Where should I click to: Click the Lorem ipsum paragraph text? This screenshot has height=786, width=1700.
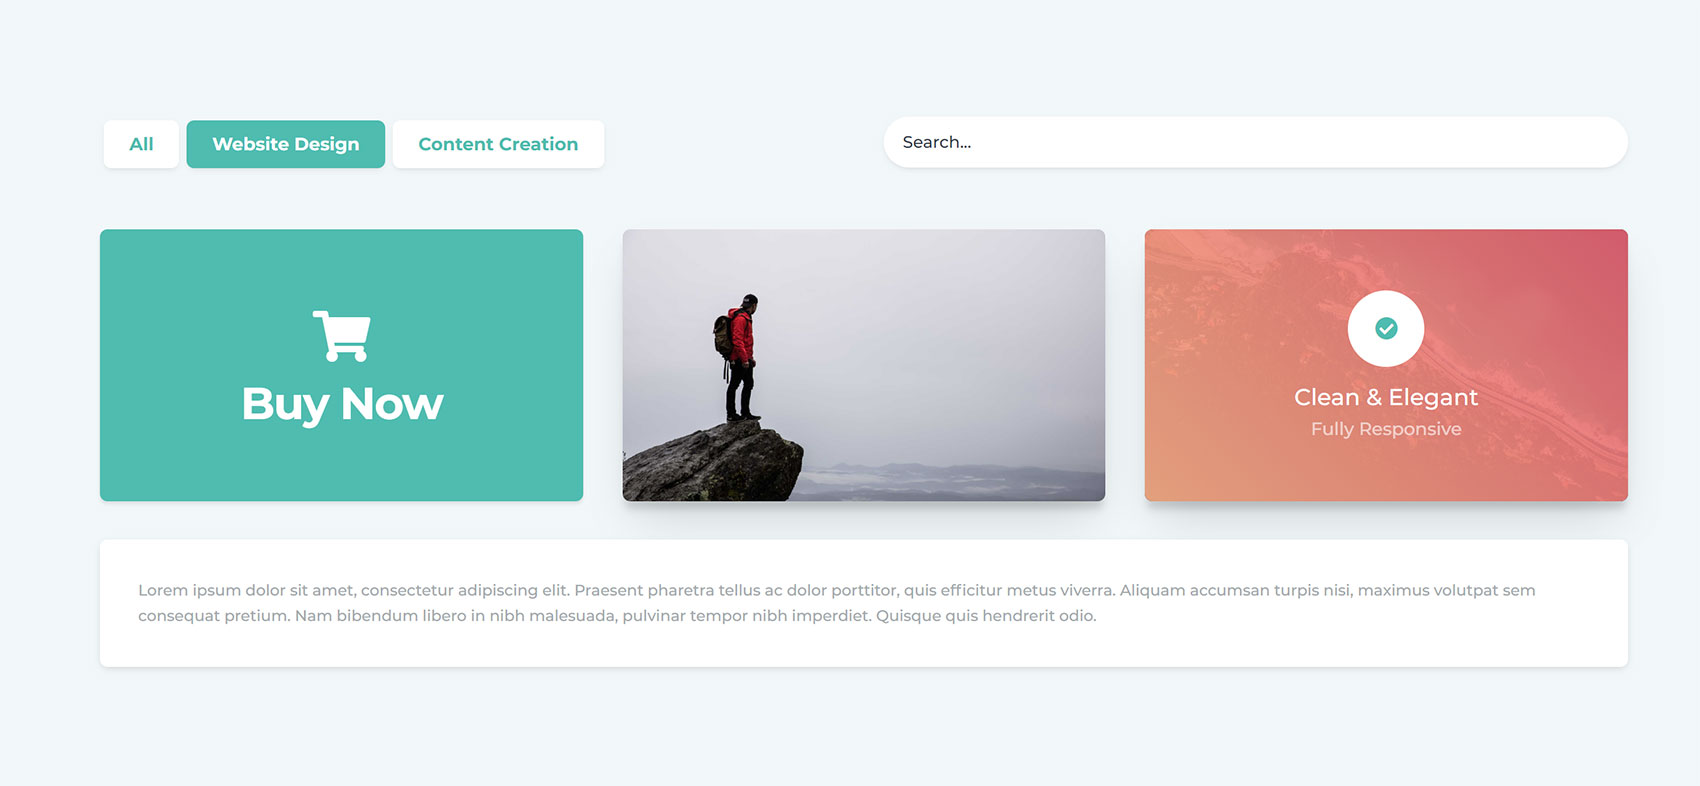836,603
